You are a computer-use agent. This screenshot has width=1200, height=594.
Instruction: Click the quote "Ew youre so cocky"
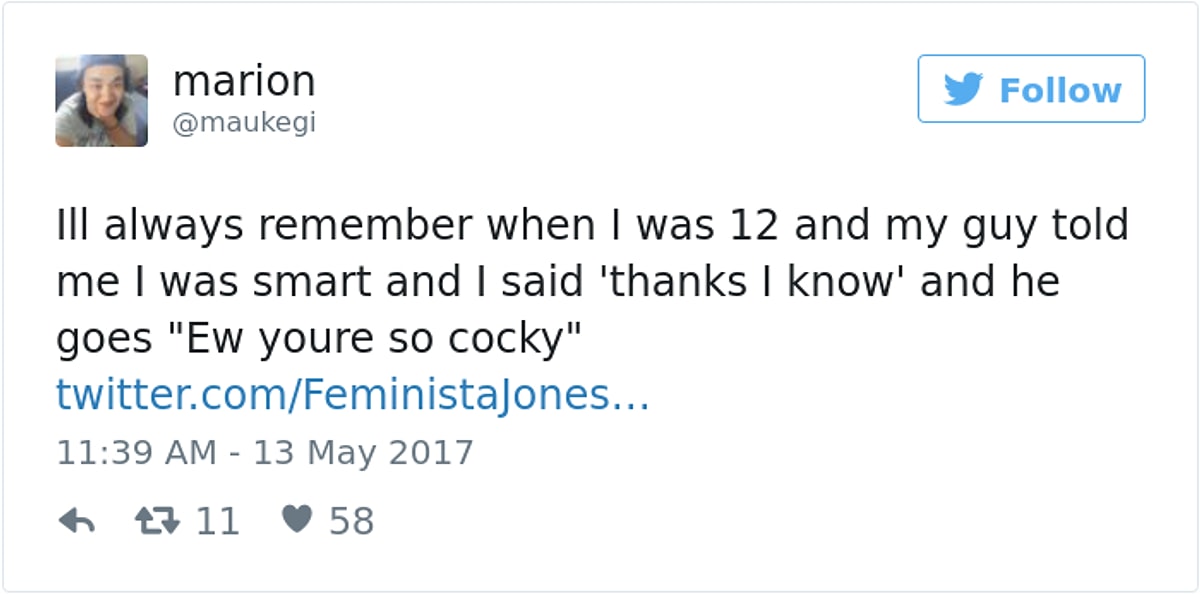pyautogui.click(x=367, y=340)
